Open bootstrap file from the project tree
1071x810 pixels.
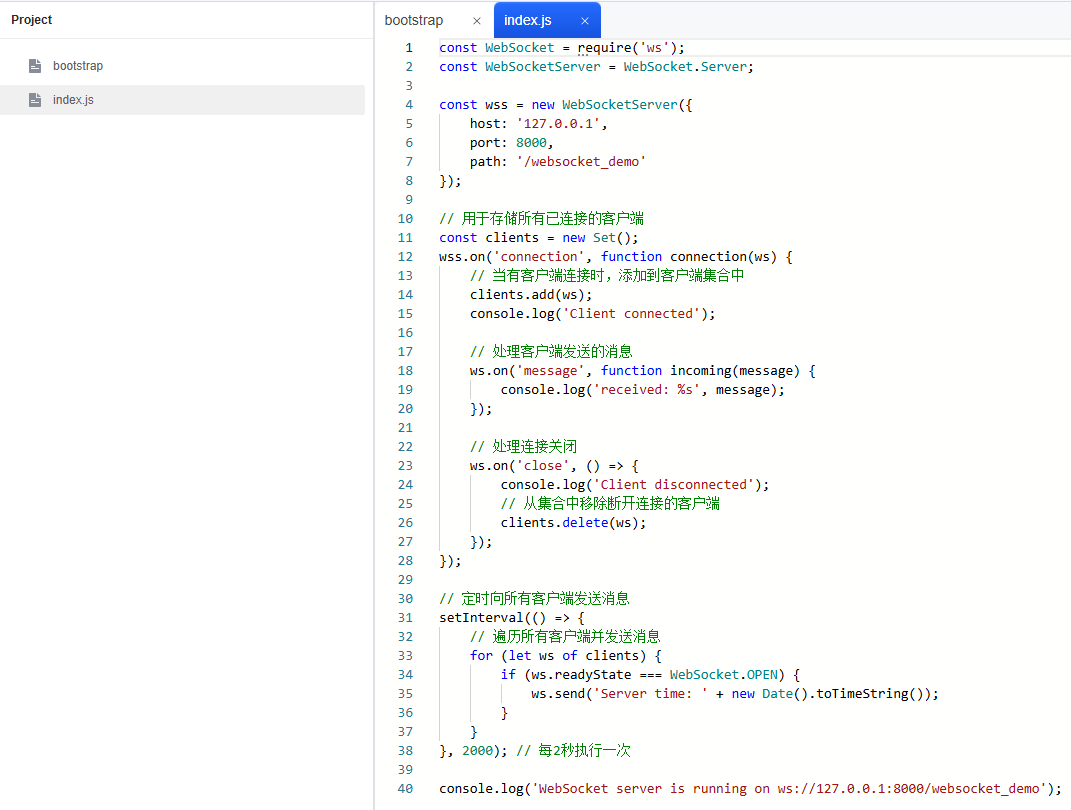(x=78, y=66)
